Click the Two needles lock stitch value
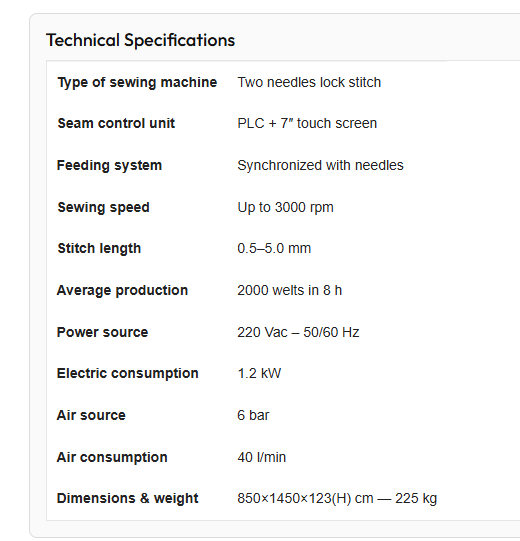This screenshot has height=541, width=520. click(309, 82)
